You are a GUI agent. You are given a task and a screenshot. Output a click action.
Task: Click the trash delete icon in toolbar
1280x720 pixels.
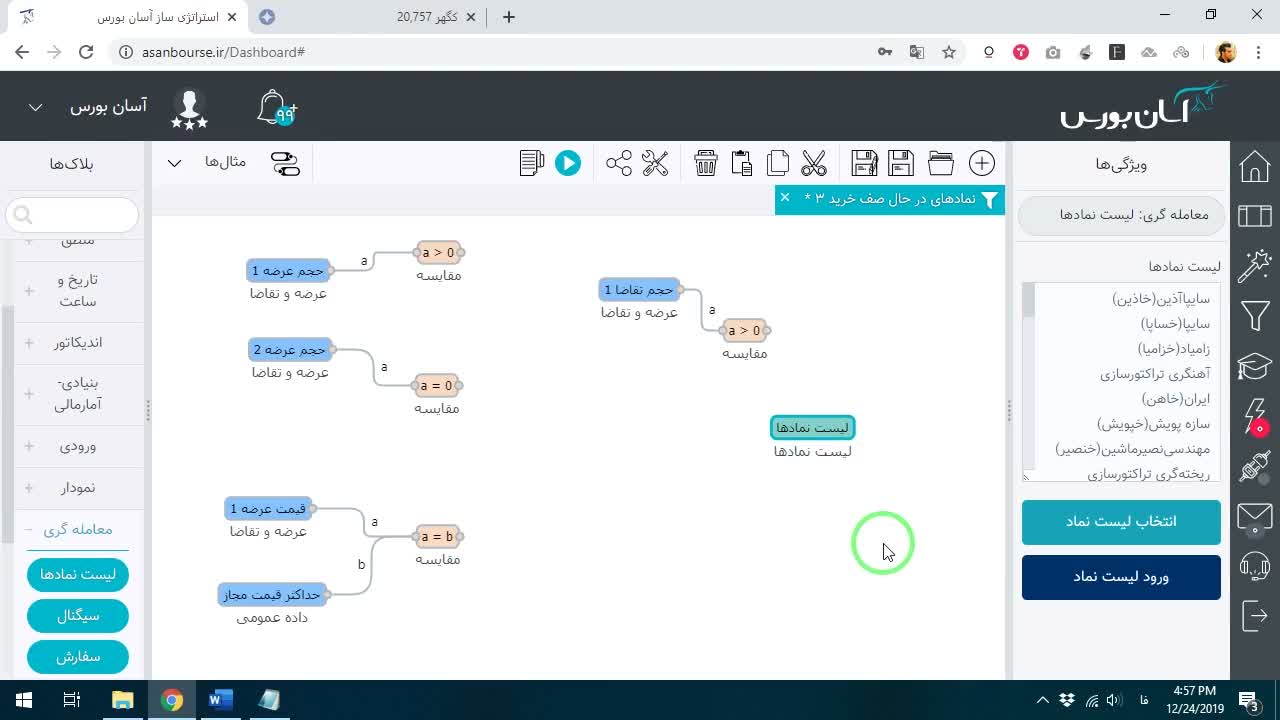pyautogui.click(x=706, y=163)
